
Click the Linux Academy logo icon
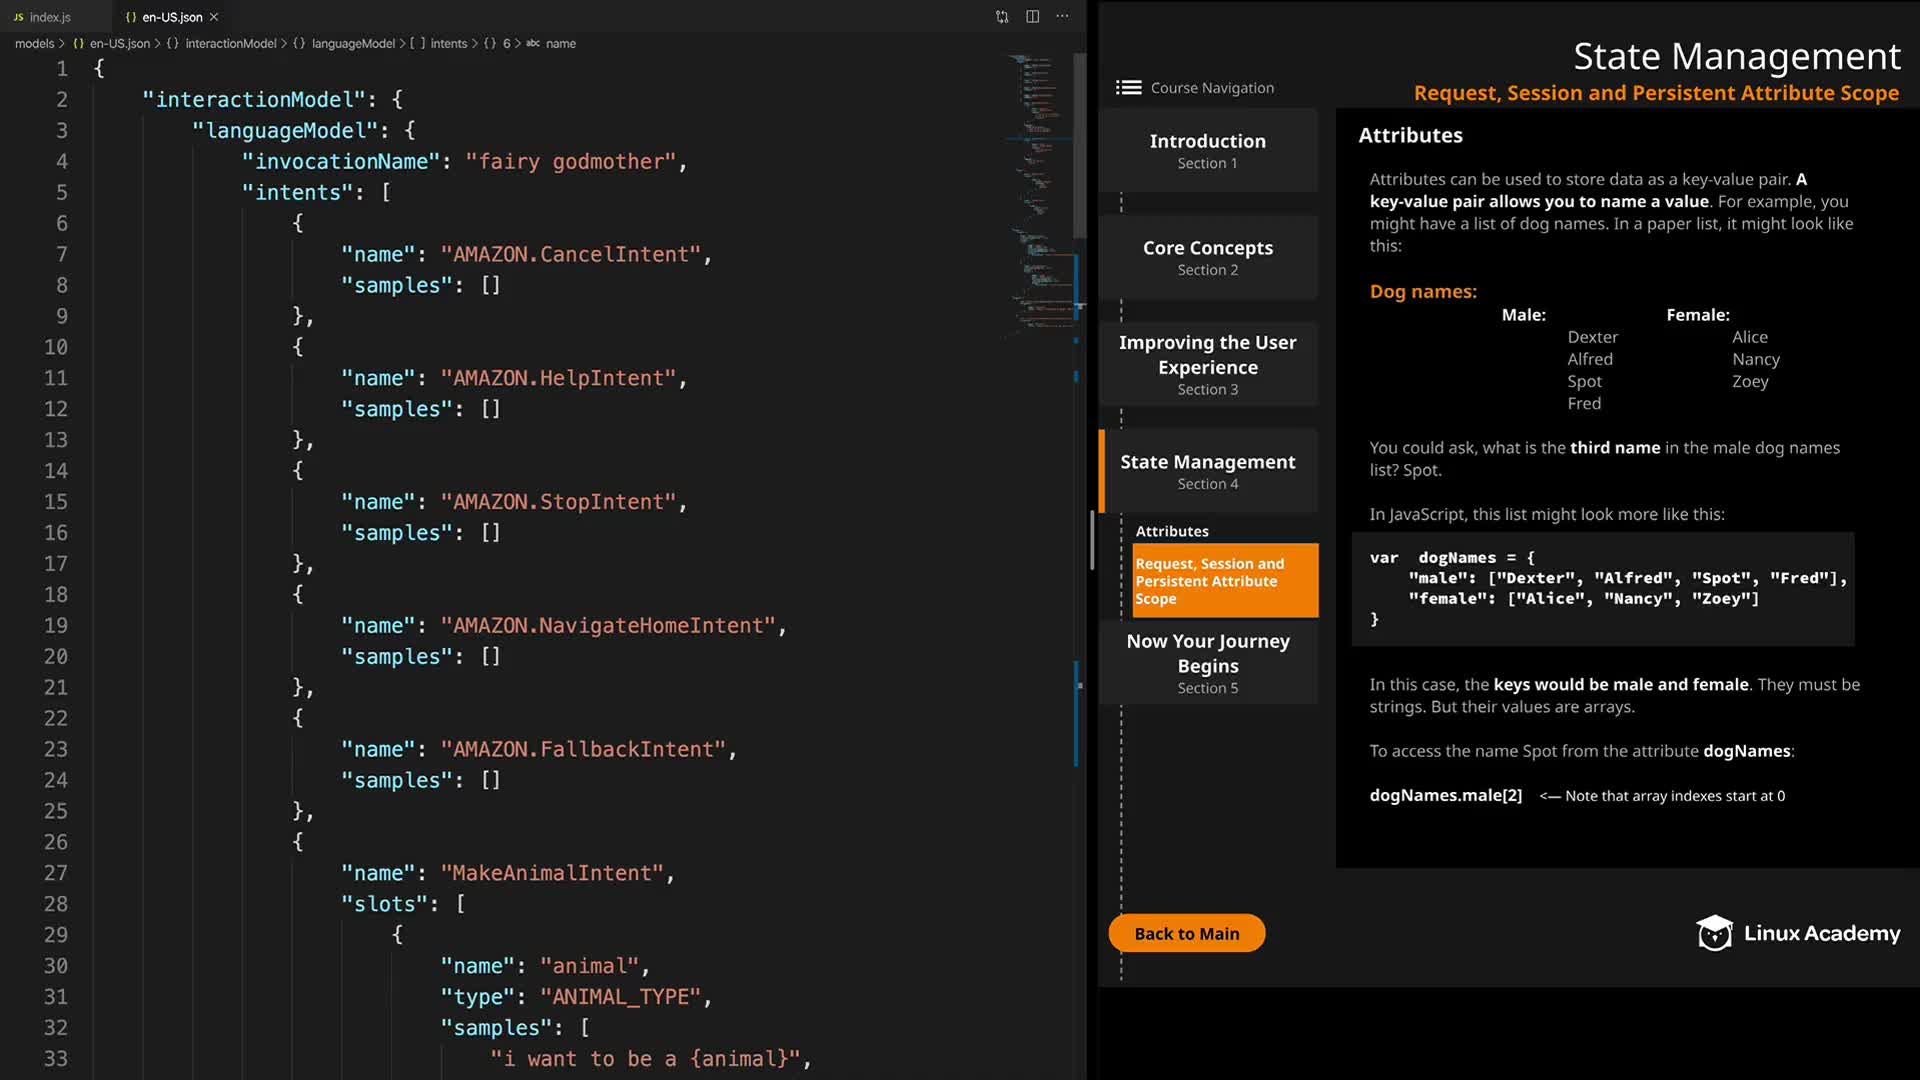click(1714, 933)
